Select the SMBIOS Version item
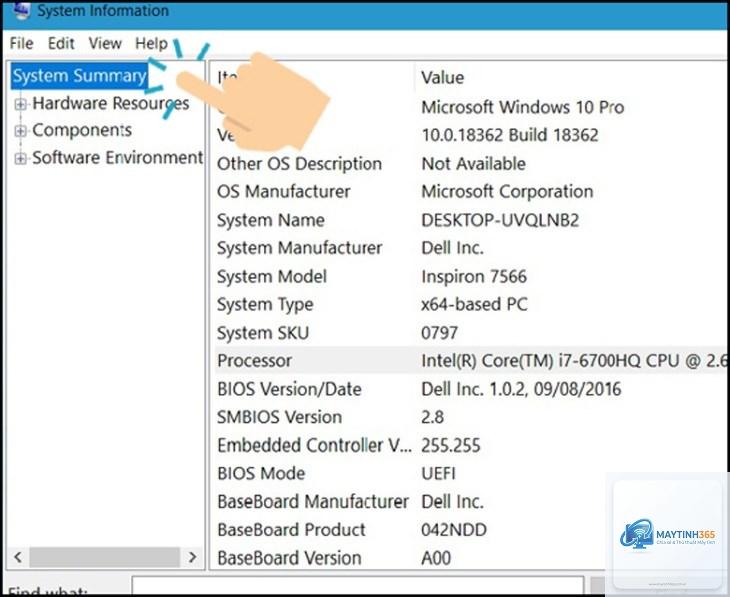The width and height of the screenshot is (730, 597). tap(279, 417)
